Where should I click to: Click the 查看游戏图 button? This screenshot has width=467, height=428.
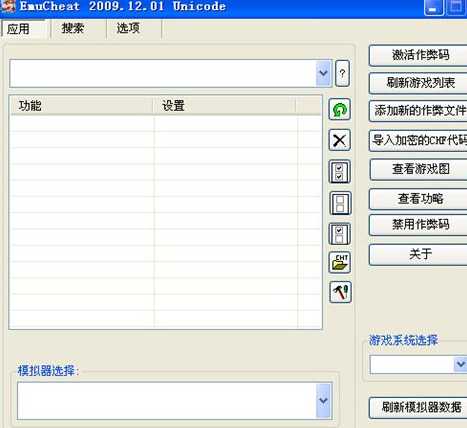(x=419, y=170)
